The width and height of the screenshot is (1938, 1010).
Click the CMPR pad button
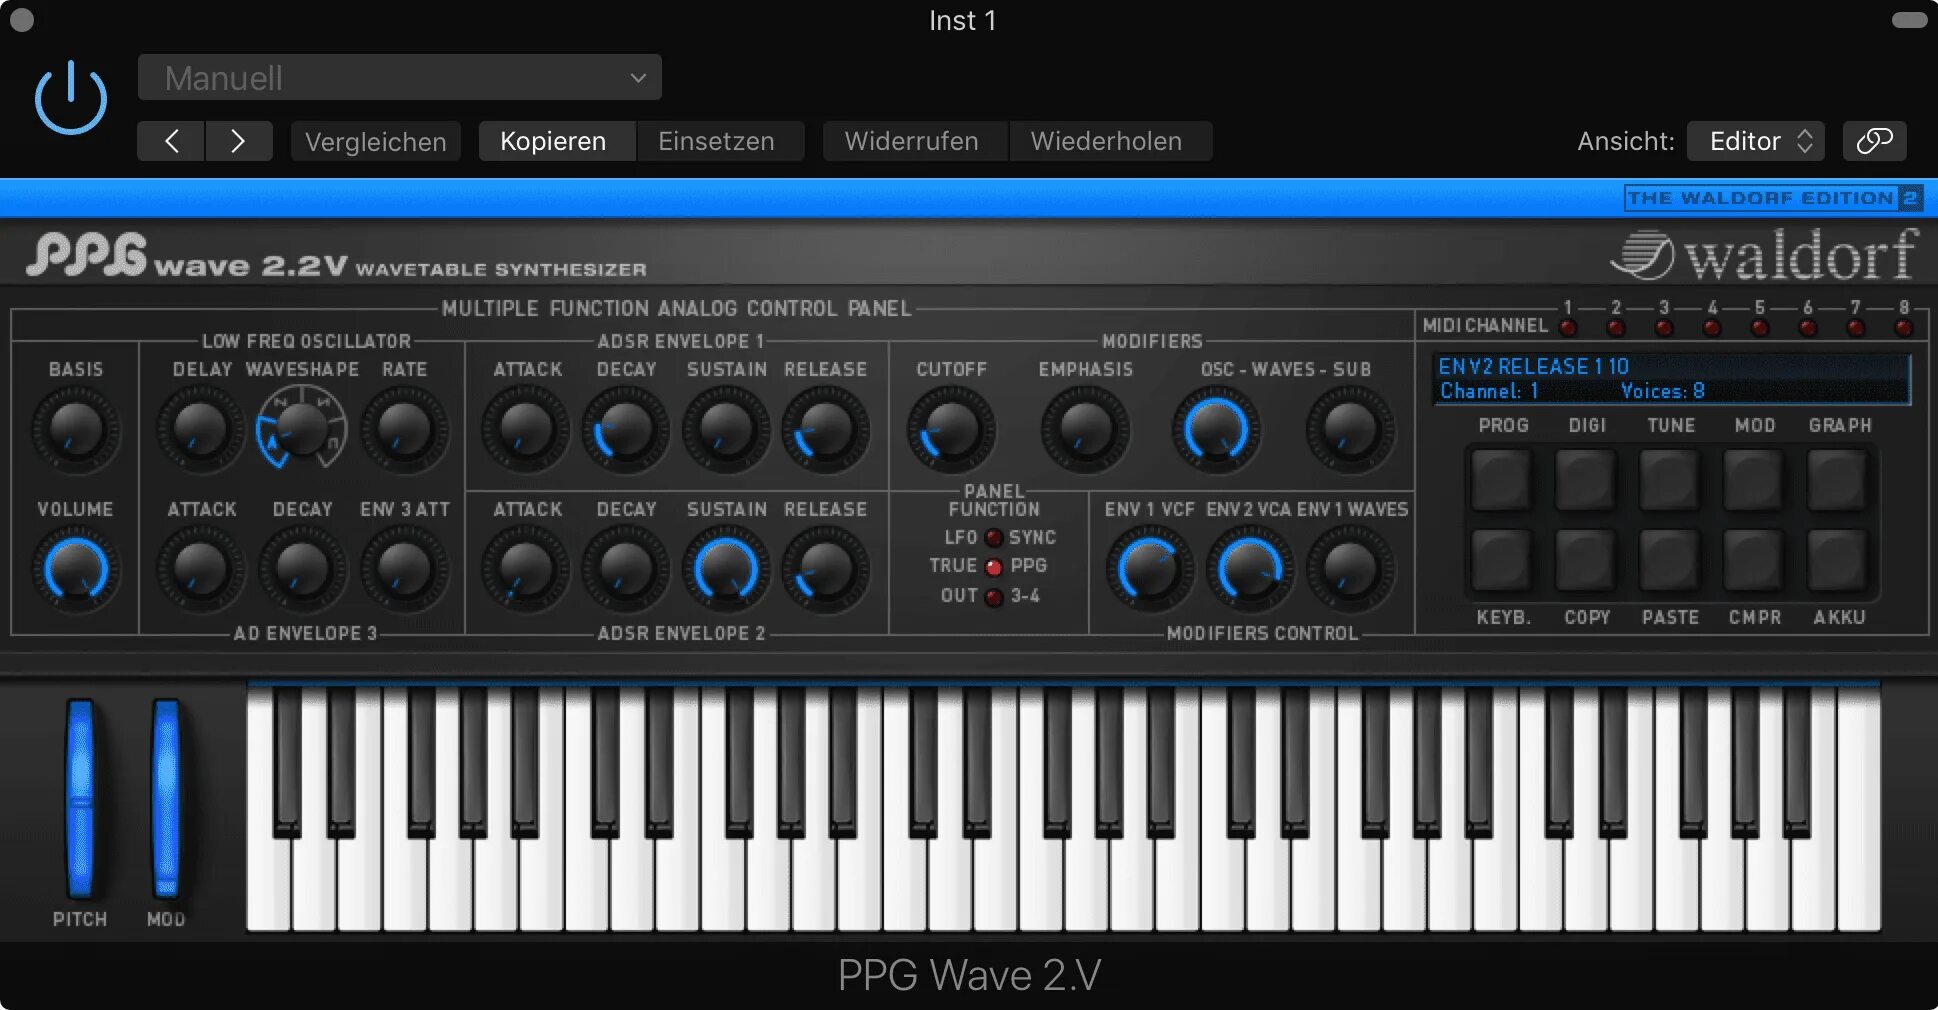point(1754,560)
